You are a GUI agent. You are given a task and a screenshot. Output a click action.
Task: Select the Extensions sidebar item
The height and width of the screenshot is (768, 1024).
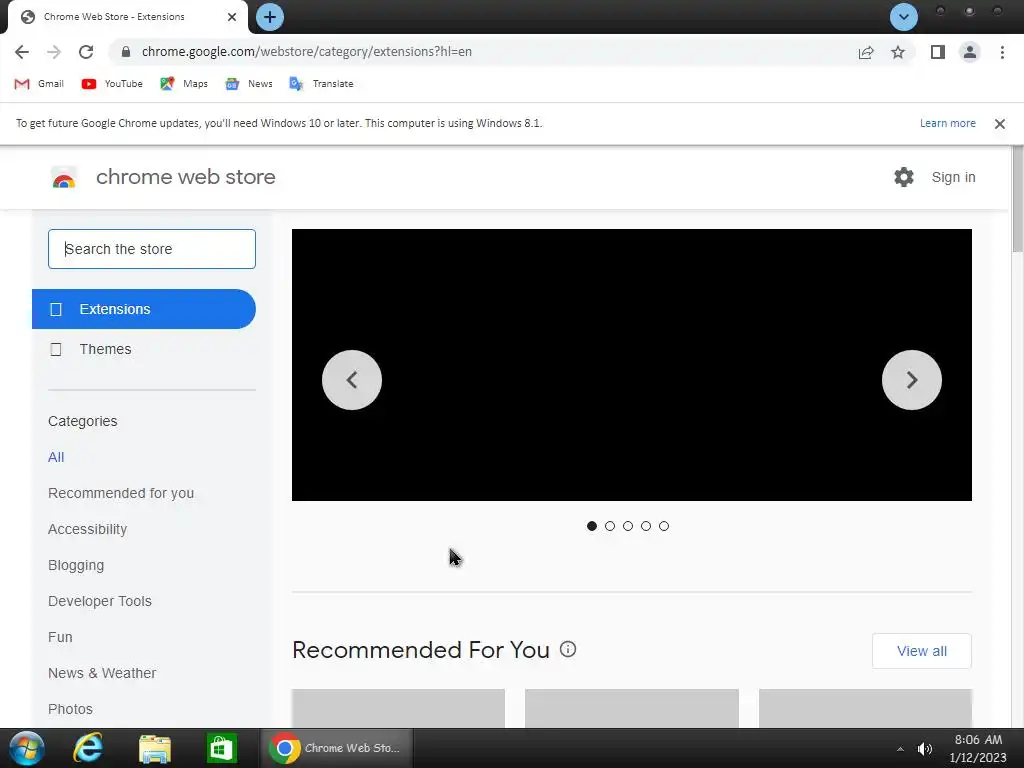pos(144,309)
